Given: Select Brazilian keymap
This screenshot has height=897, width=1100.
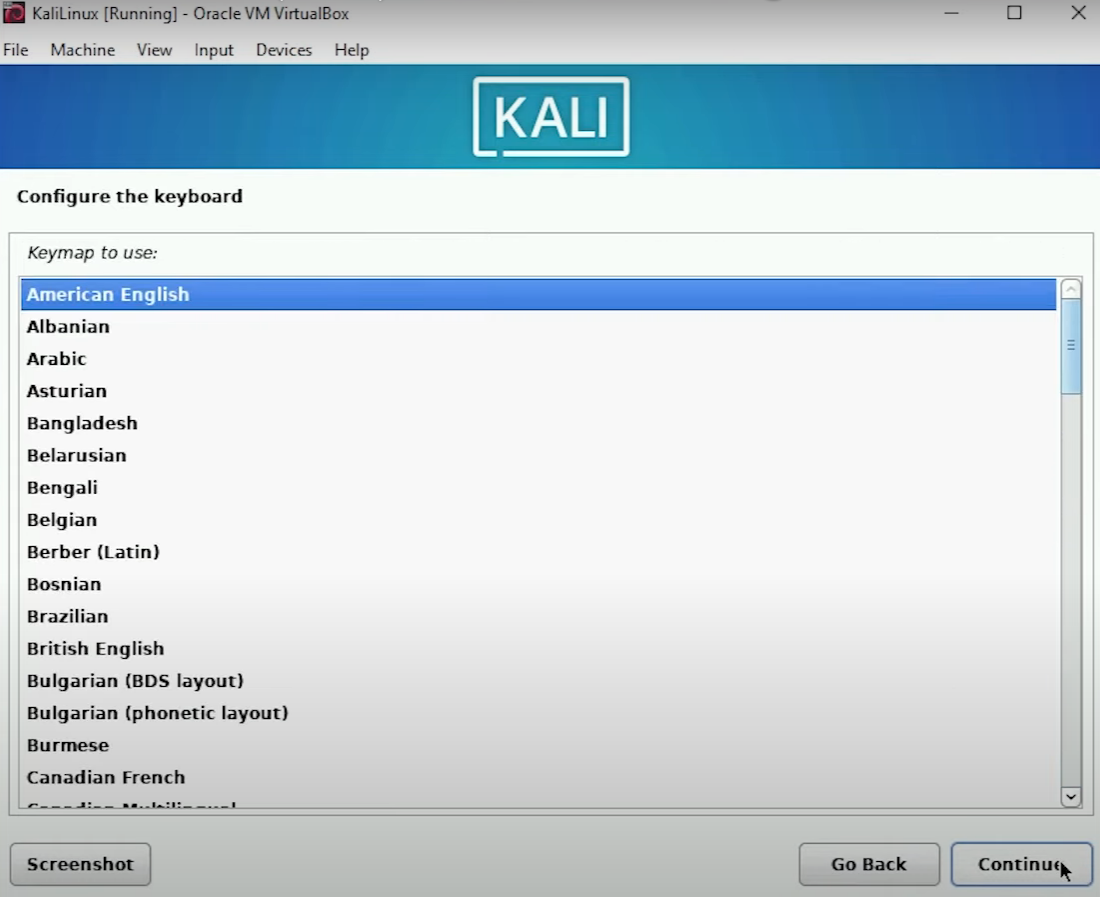Looking at the screenshot, I should pyautogui.click(x=538, y=617).
